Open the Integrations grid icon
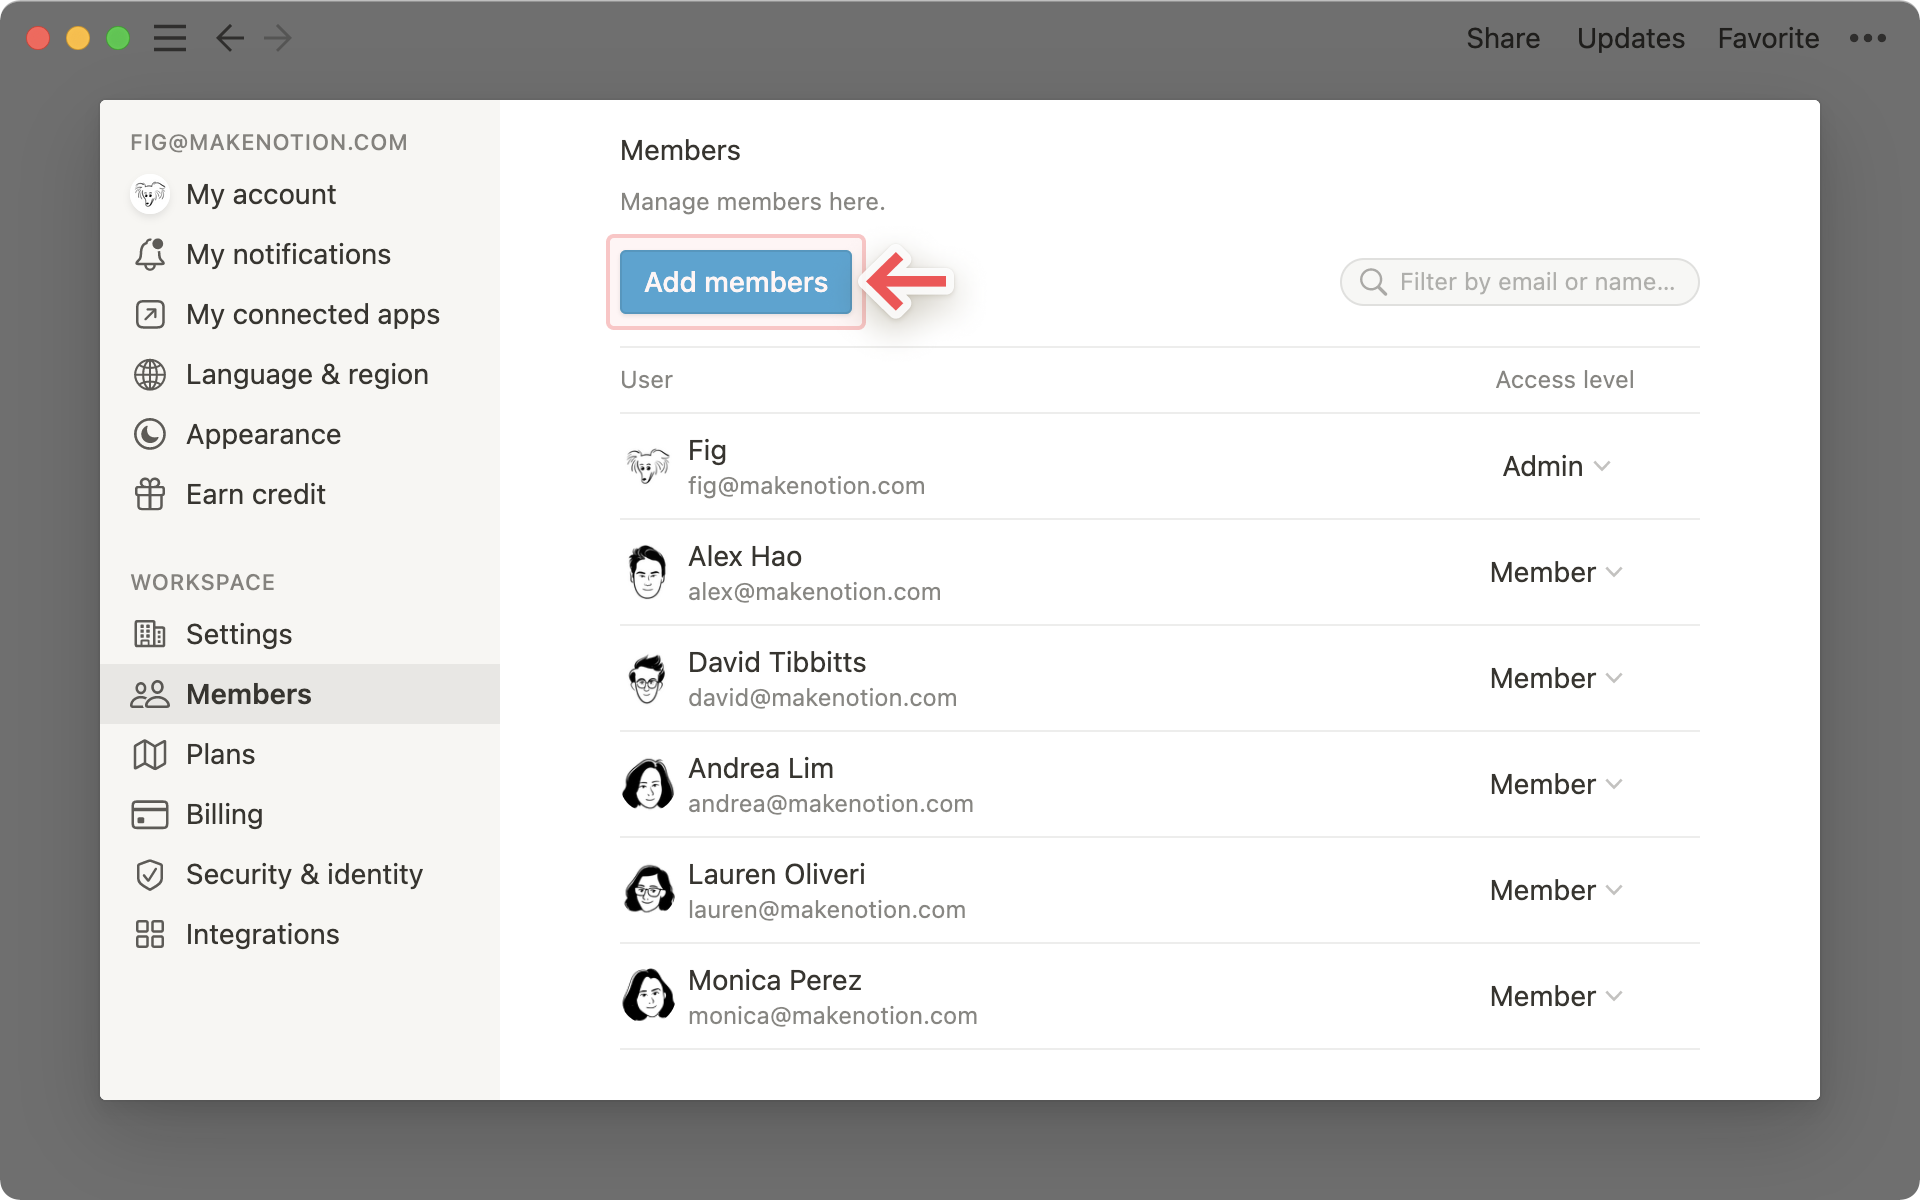Viewport: 1920px width, 1200px height. point(150,934)
